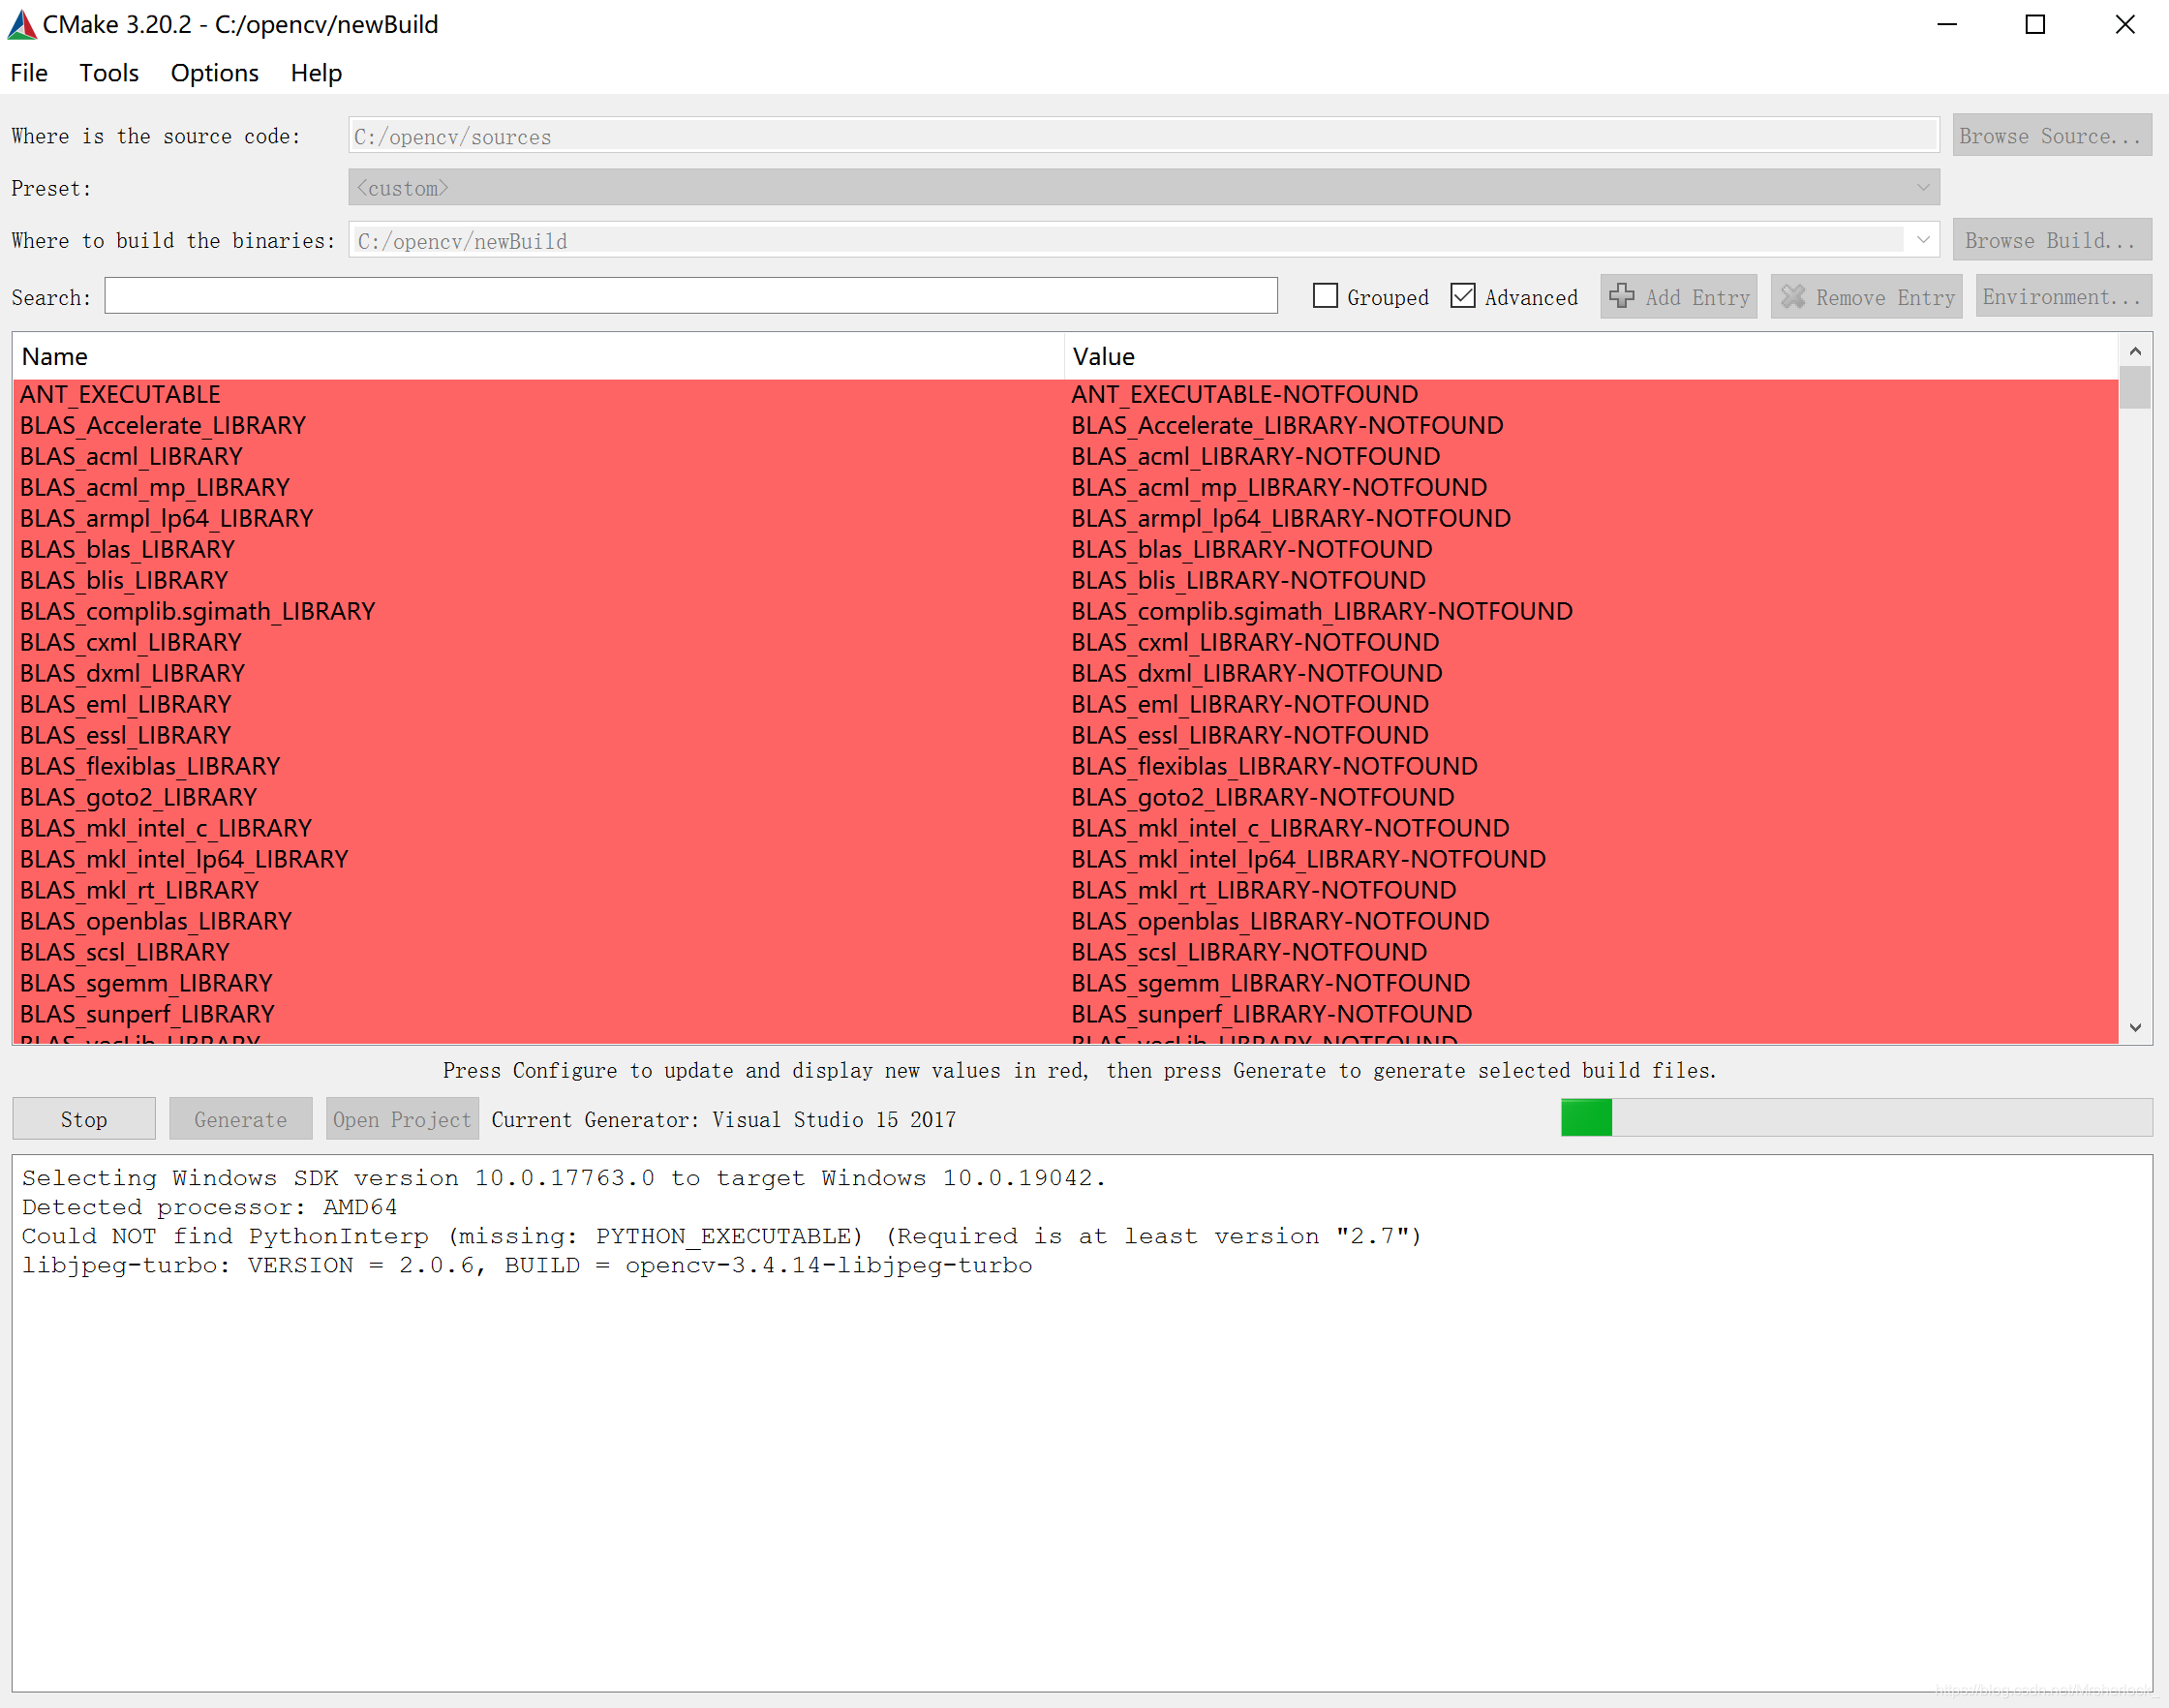This screenshot has height=1708, width=2169.
Task: Close the CMake window
Action: point(2125,24)
